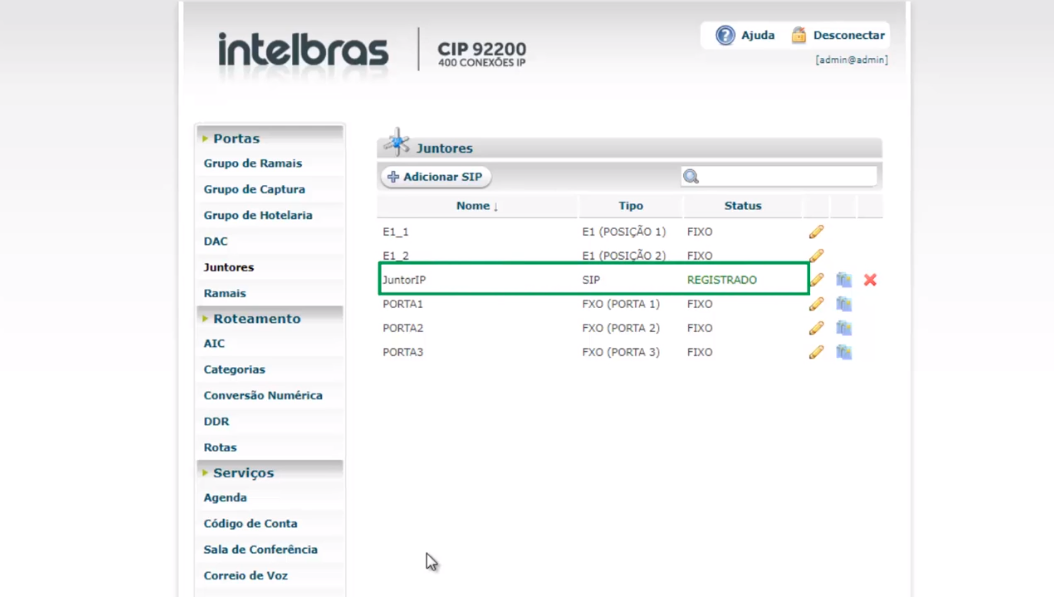Image resolution: width=1054 pixels, height=597 pixels.
Task: Sort the table by Nome column
Action: (476, 206)
